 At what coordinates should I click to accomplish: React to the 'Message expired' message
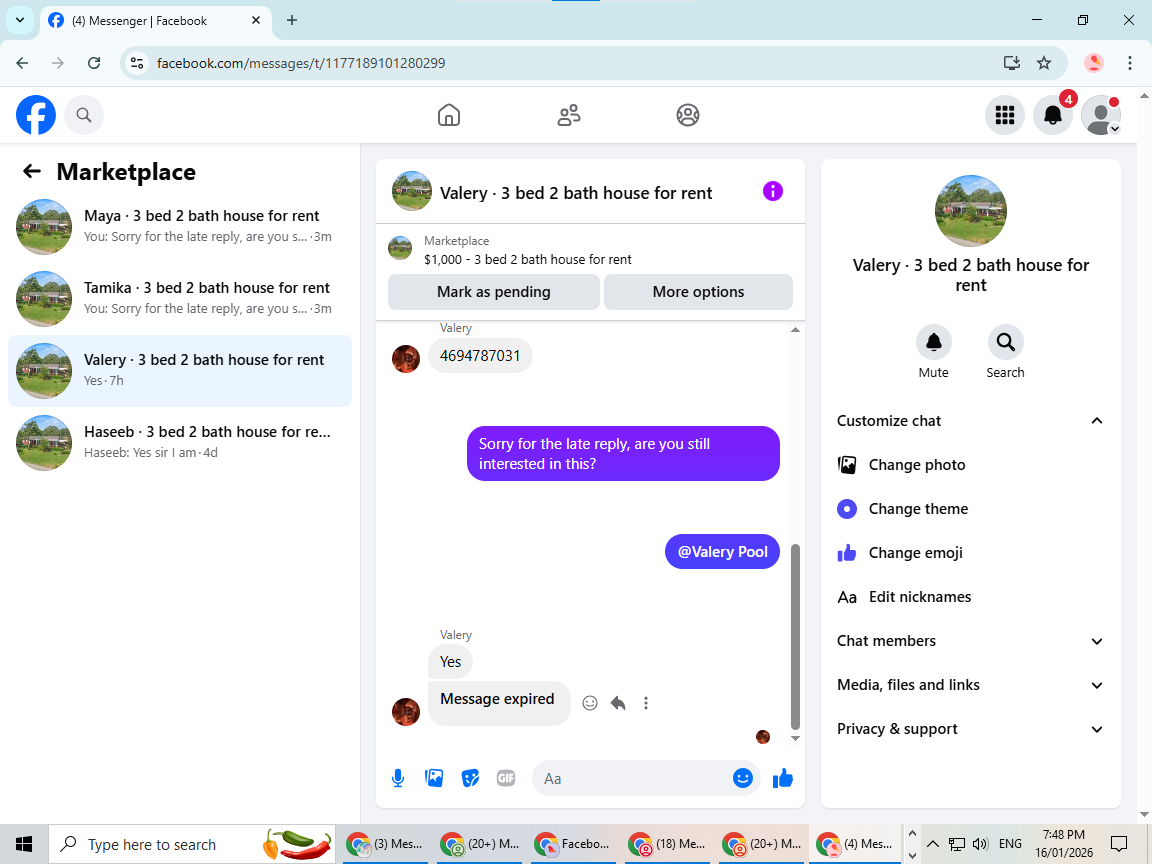pyautogui.click(x=590, y=703)
